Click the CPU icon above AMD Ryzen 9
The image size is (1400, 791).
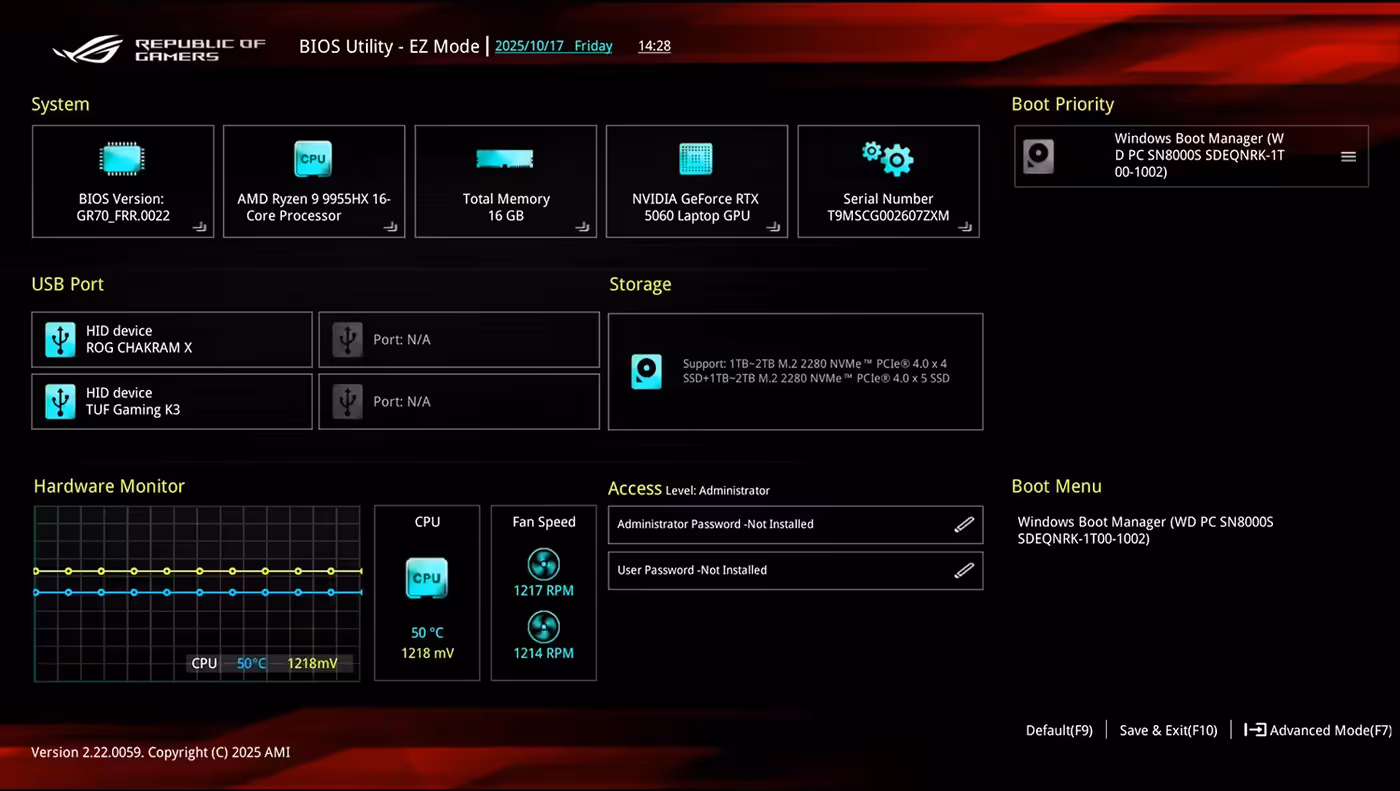(x=313, y=158)
